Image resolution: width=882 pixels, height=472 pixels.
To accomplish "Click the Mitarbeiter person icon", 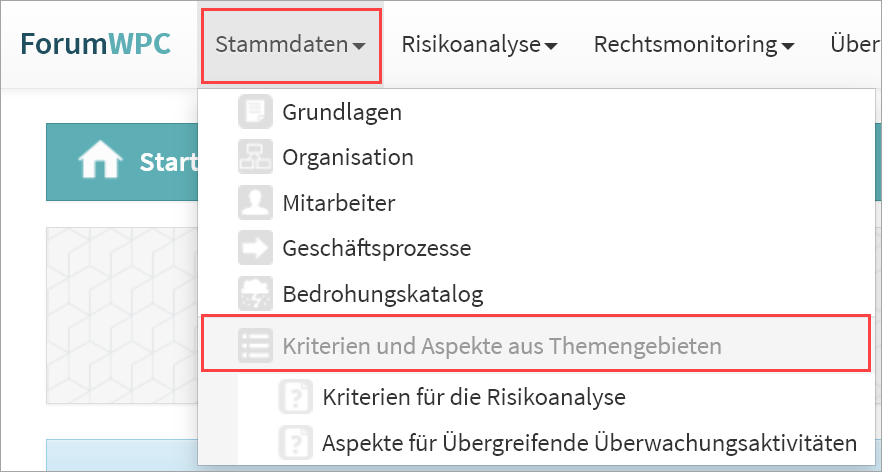I will click(255, 203).
